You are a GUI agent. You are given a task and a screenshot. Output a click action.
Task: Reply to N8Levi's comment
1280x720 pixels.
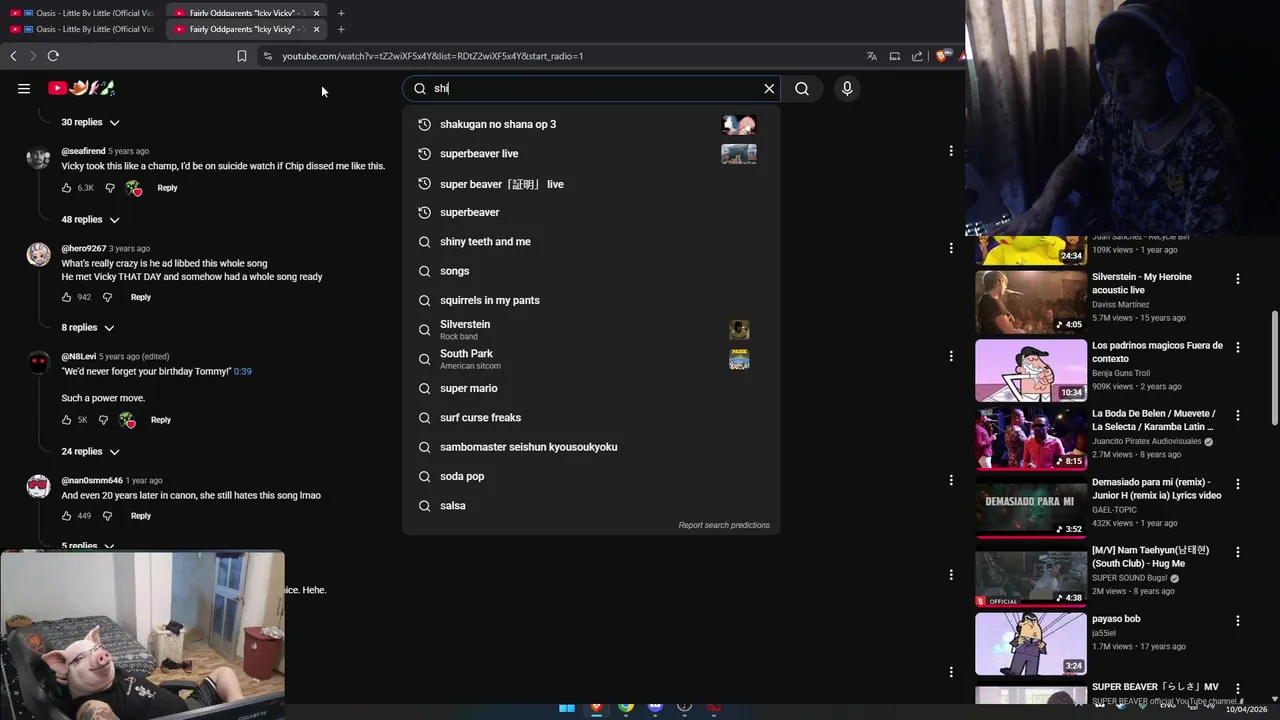pos(161,420)
